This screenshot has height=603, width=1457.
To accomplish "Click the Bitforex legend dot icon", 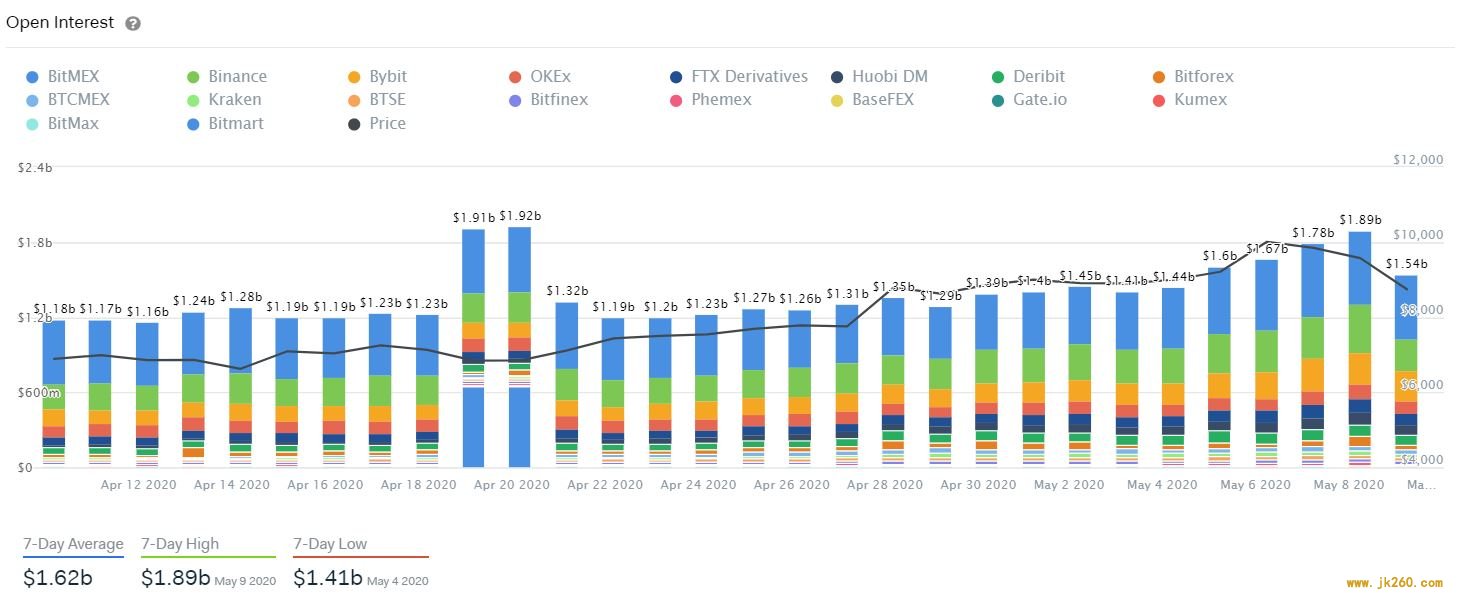I will pyautogui.click(x=1160, y=77).
